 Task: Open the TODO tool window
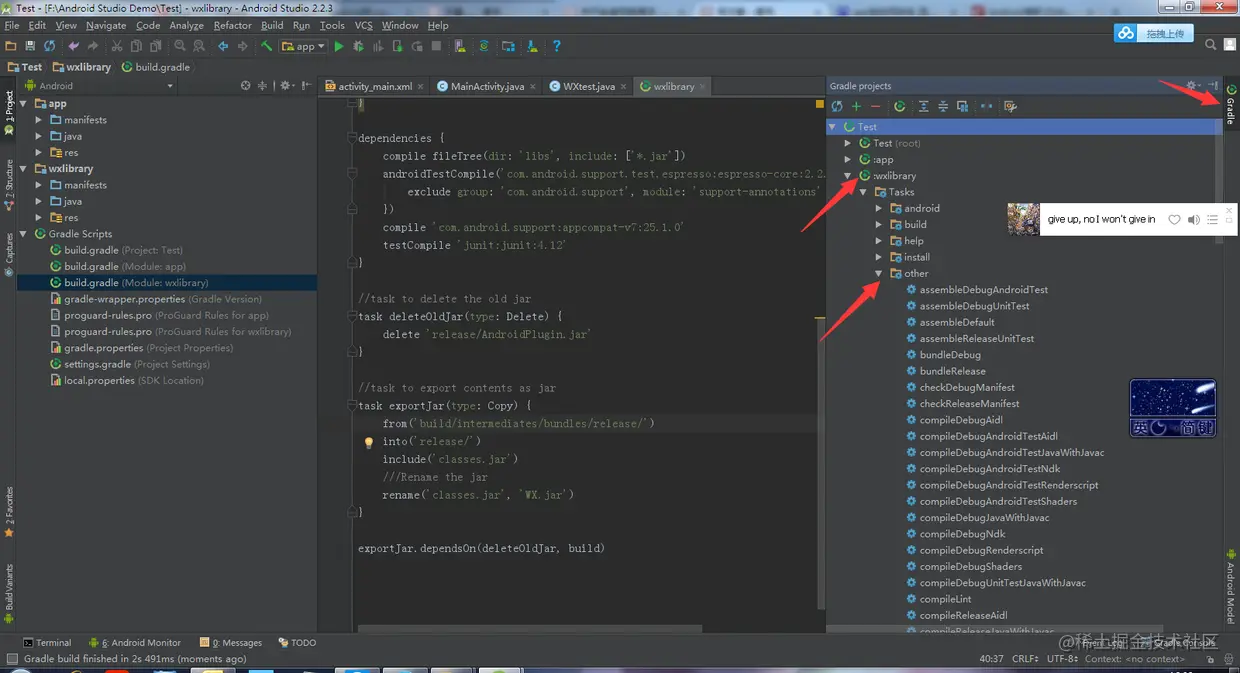297,643
